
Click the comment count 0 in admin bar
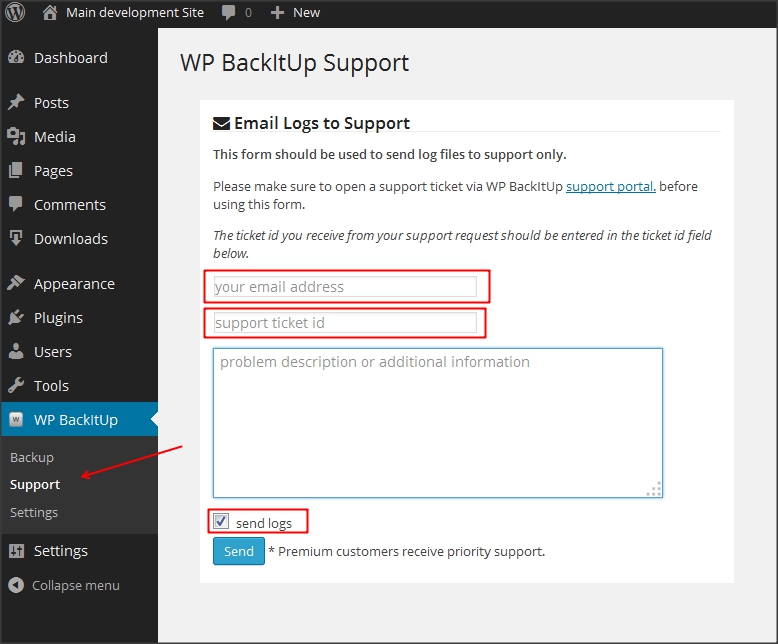pos(248,13)
